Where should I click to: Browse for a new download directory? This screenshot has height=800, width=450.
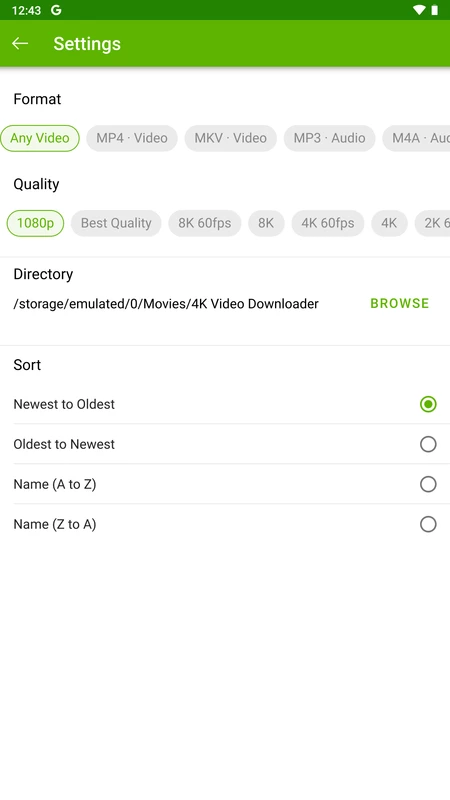[399, 304]
